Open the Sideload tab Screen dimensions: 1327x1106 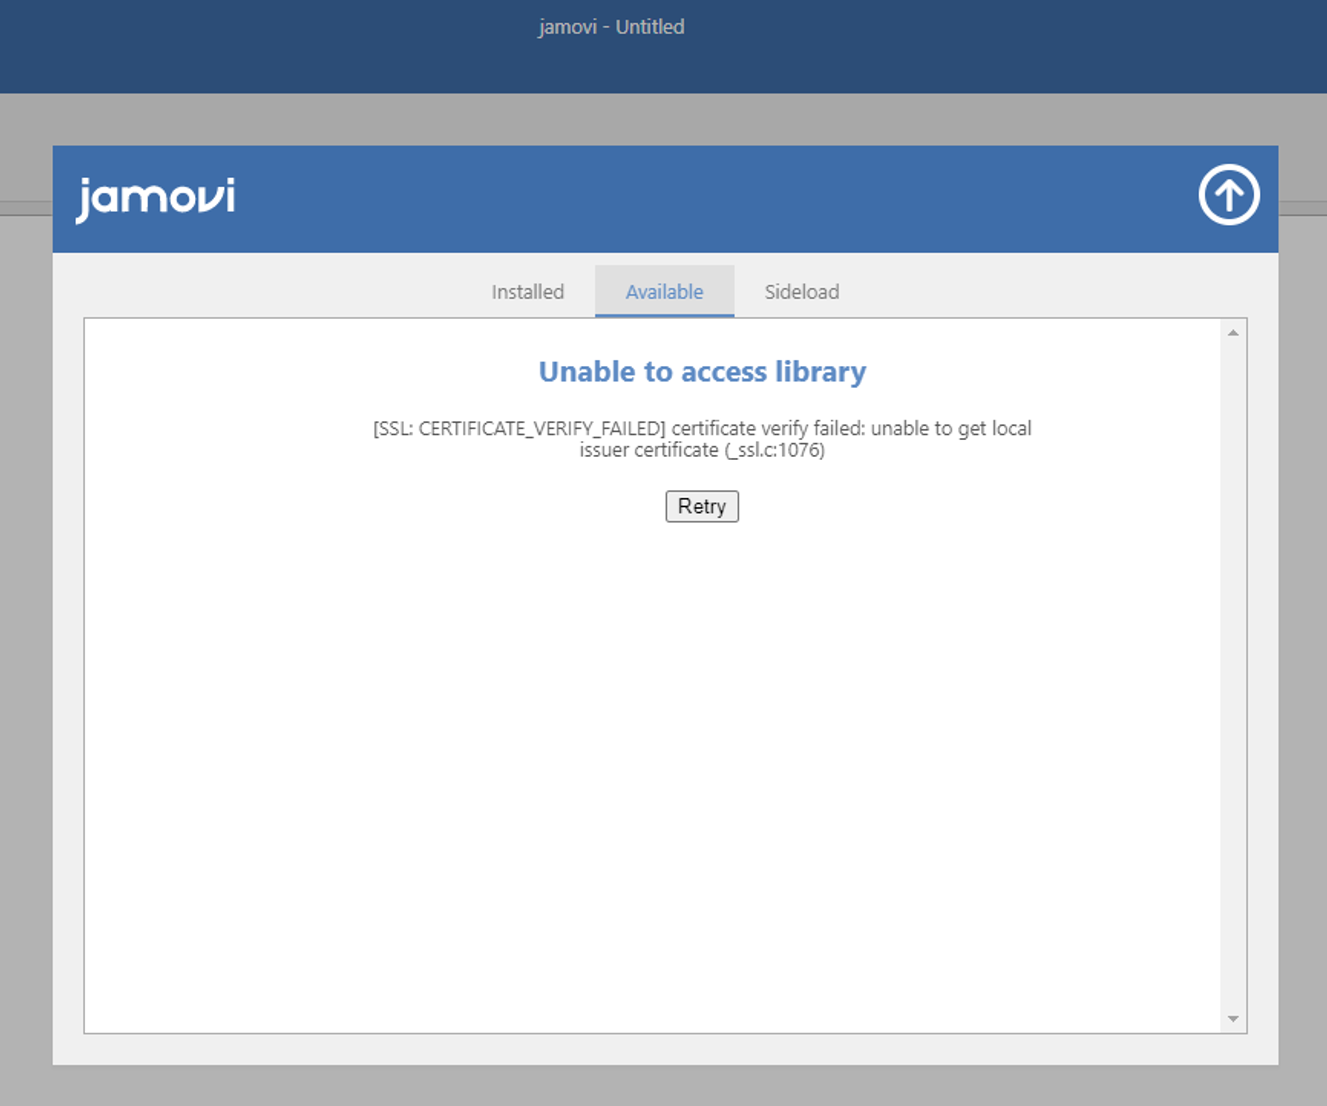[x=801, y=292]
